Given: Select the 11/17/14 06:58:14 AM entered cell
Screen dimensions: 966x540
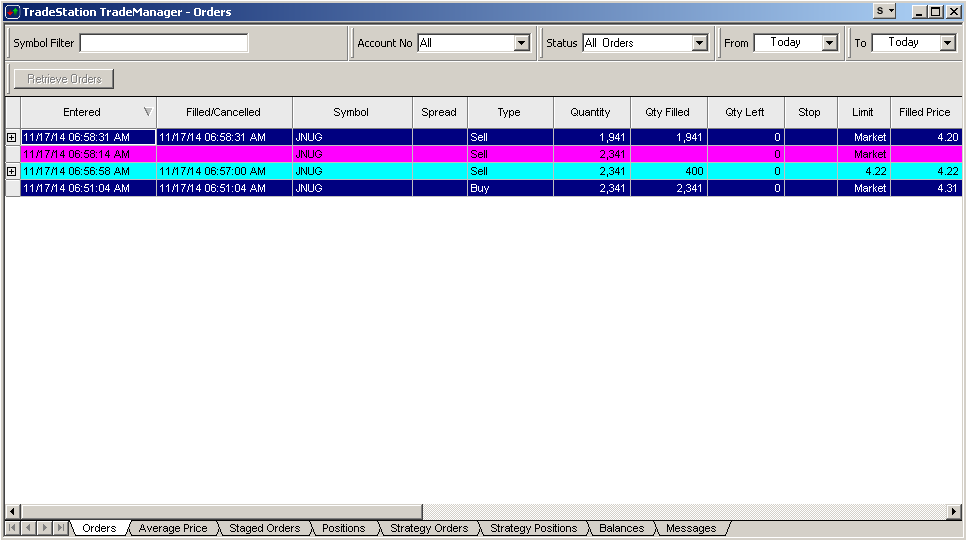Looking at the screenshot, I should [89, 154].
